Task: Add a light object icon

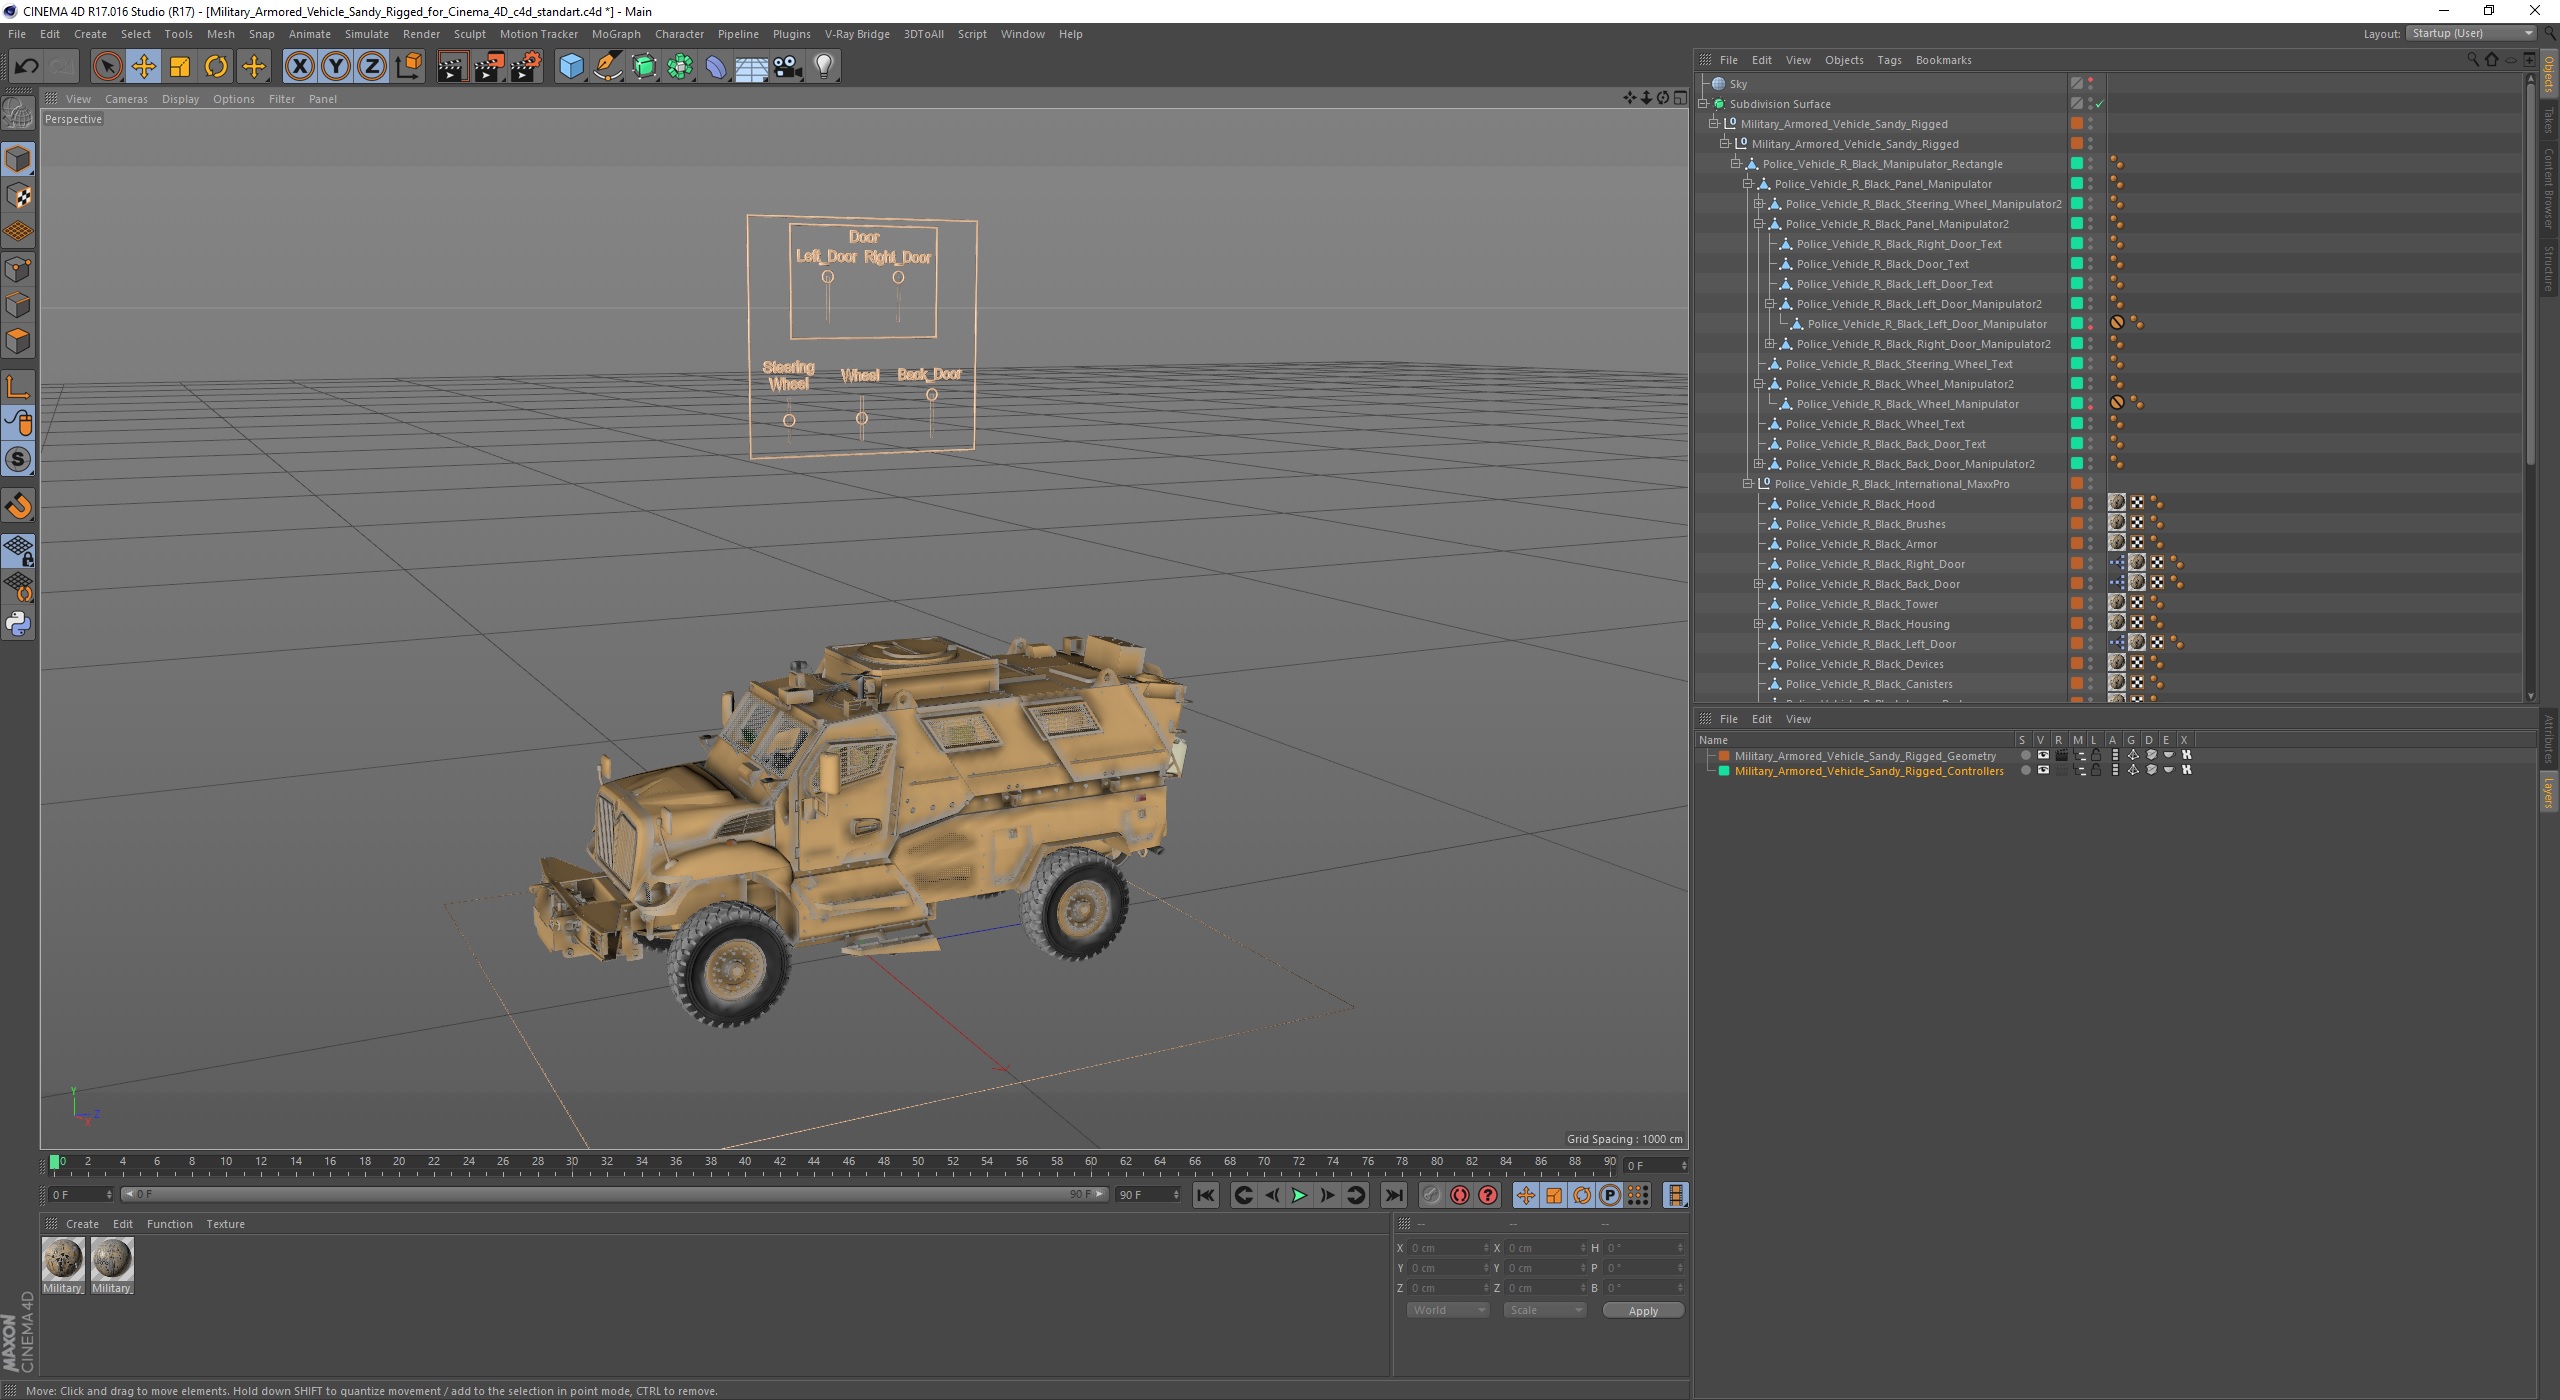Action: click(824, 67)
